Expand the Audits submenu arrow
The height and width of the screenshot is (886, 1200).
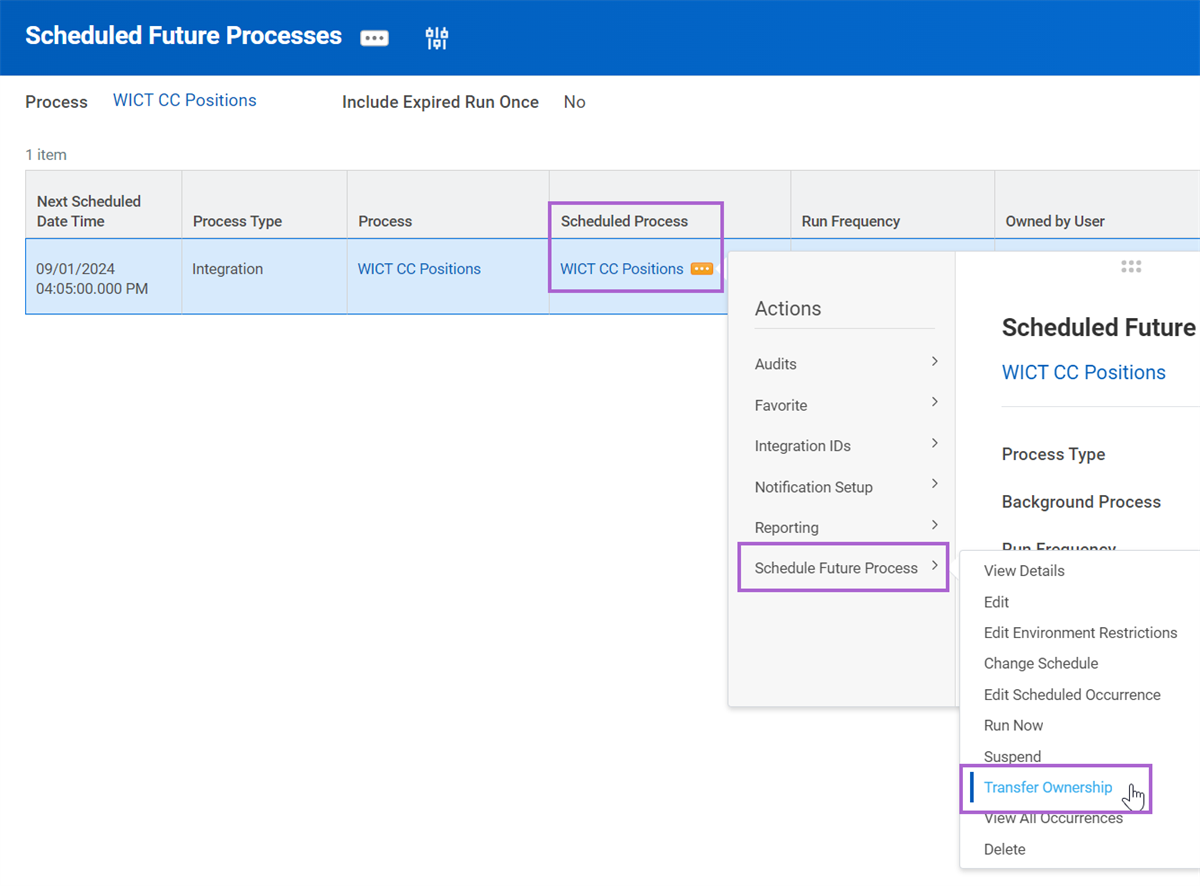tap(935, 361)
